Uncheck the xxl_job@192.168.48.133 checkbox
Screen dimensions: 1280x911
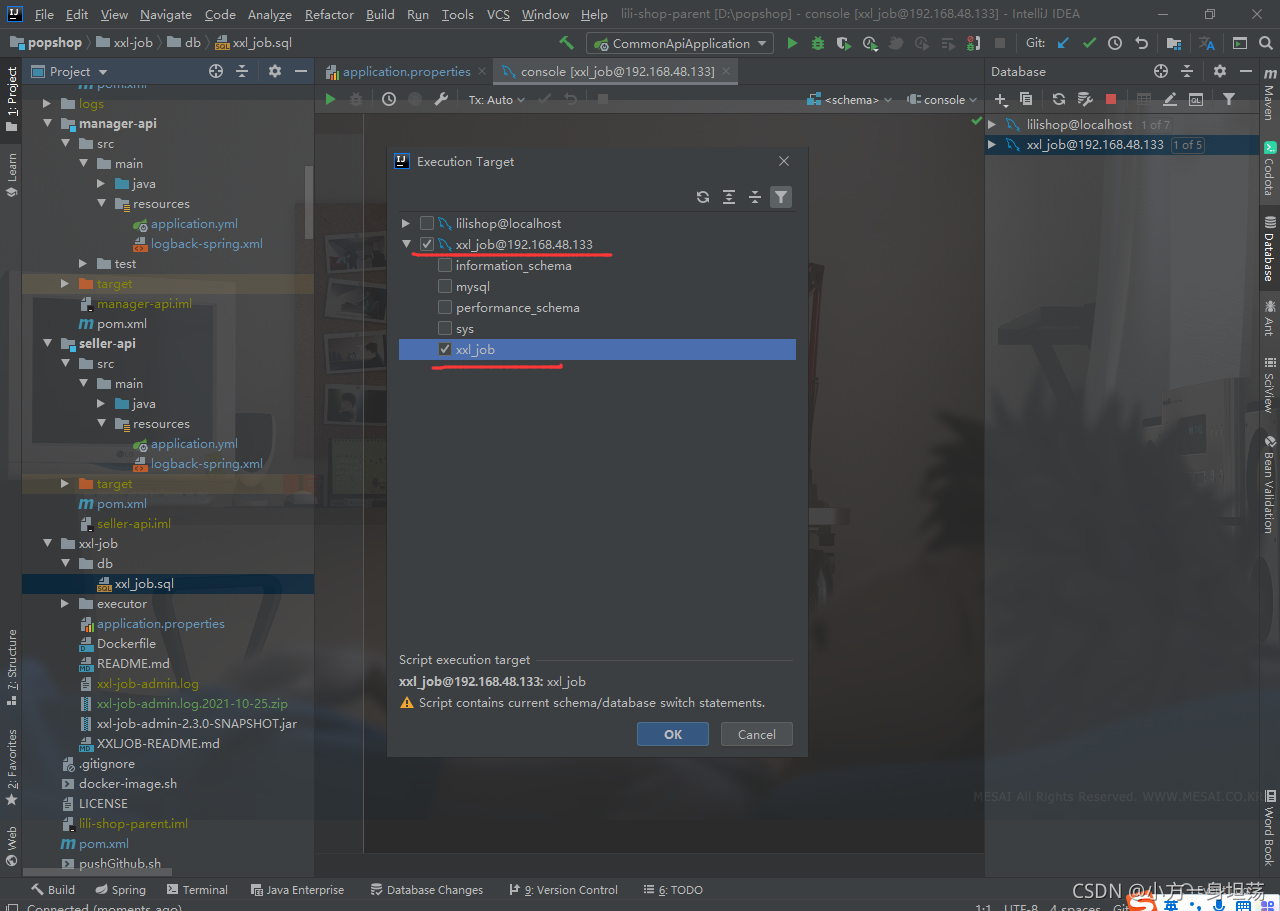427,244
